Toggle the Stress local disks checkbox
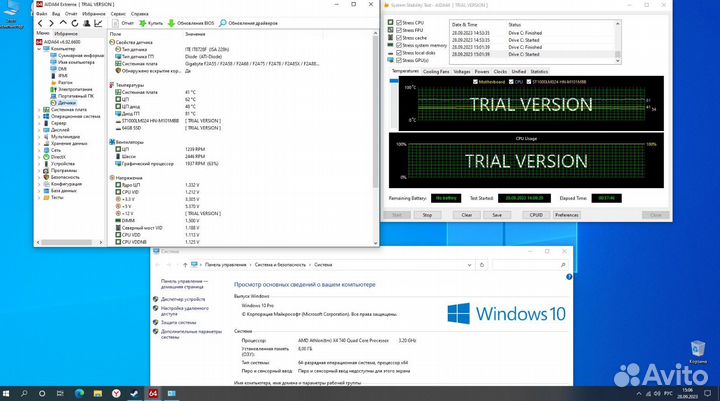Image resolution: width=720 pixels, height=401 pixels. point(399,53)
